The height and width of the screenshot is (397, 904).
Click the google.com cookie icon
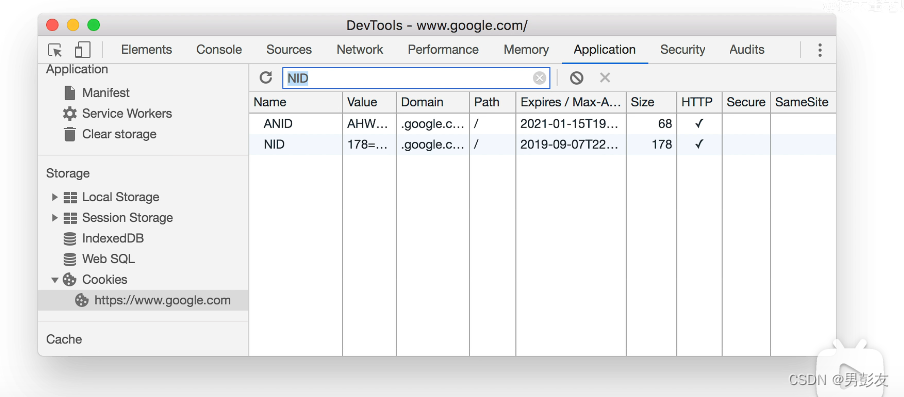82,300
